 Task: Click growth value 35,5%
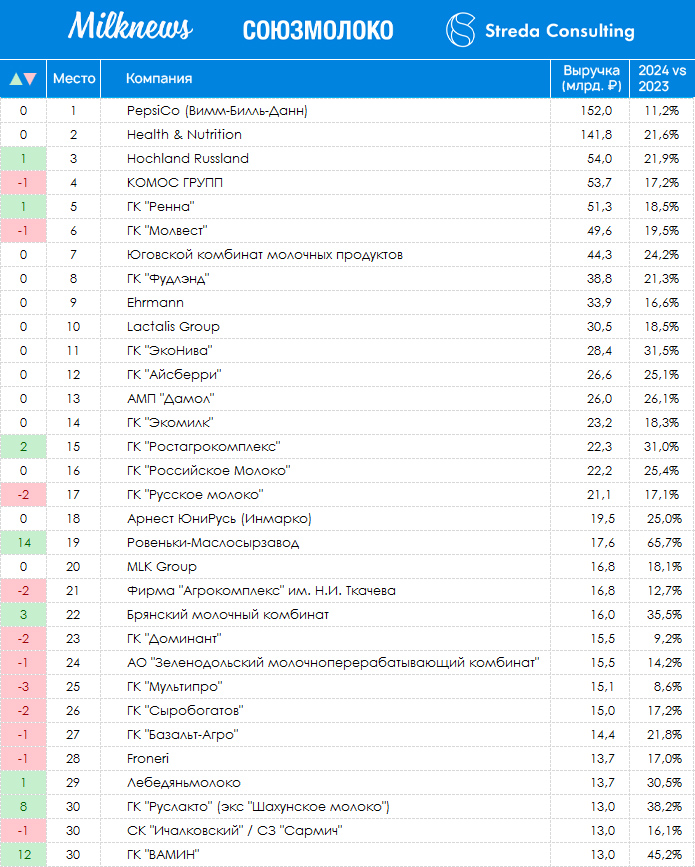pyautogui.click(x=665, y=614)
